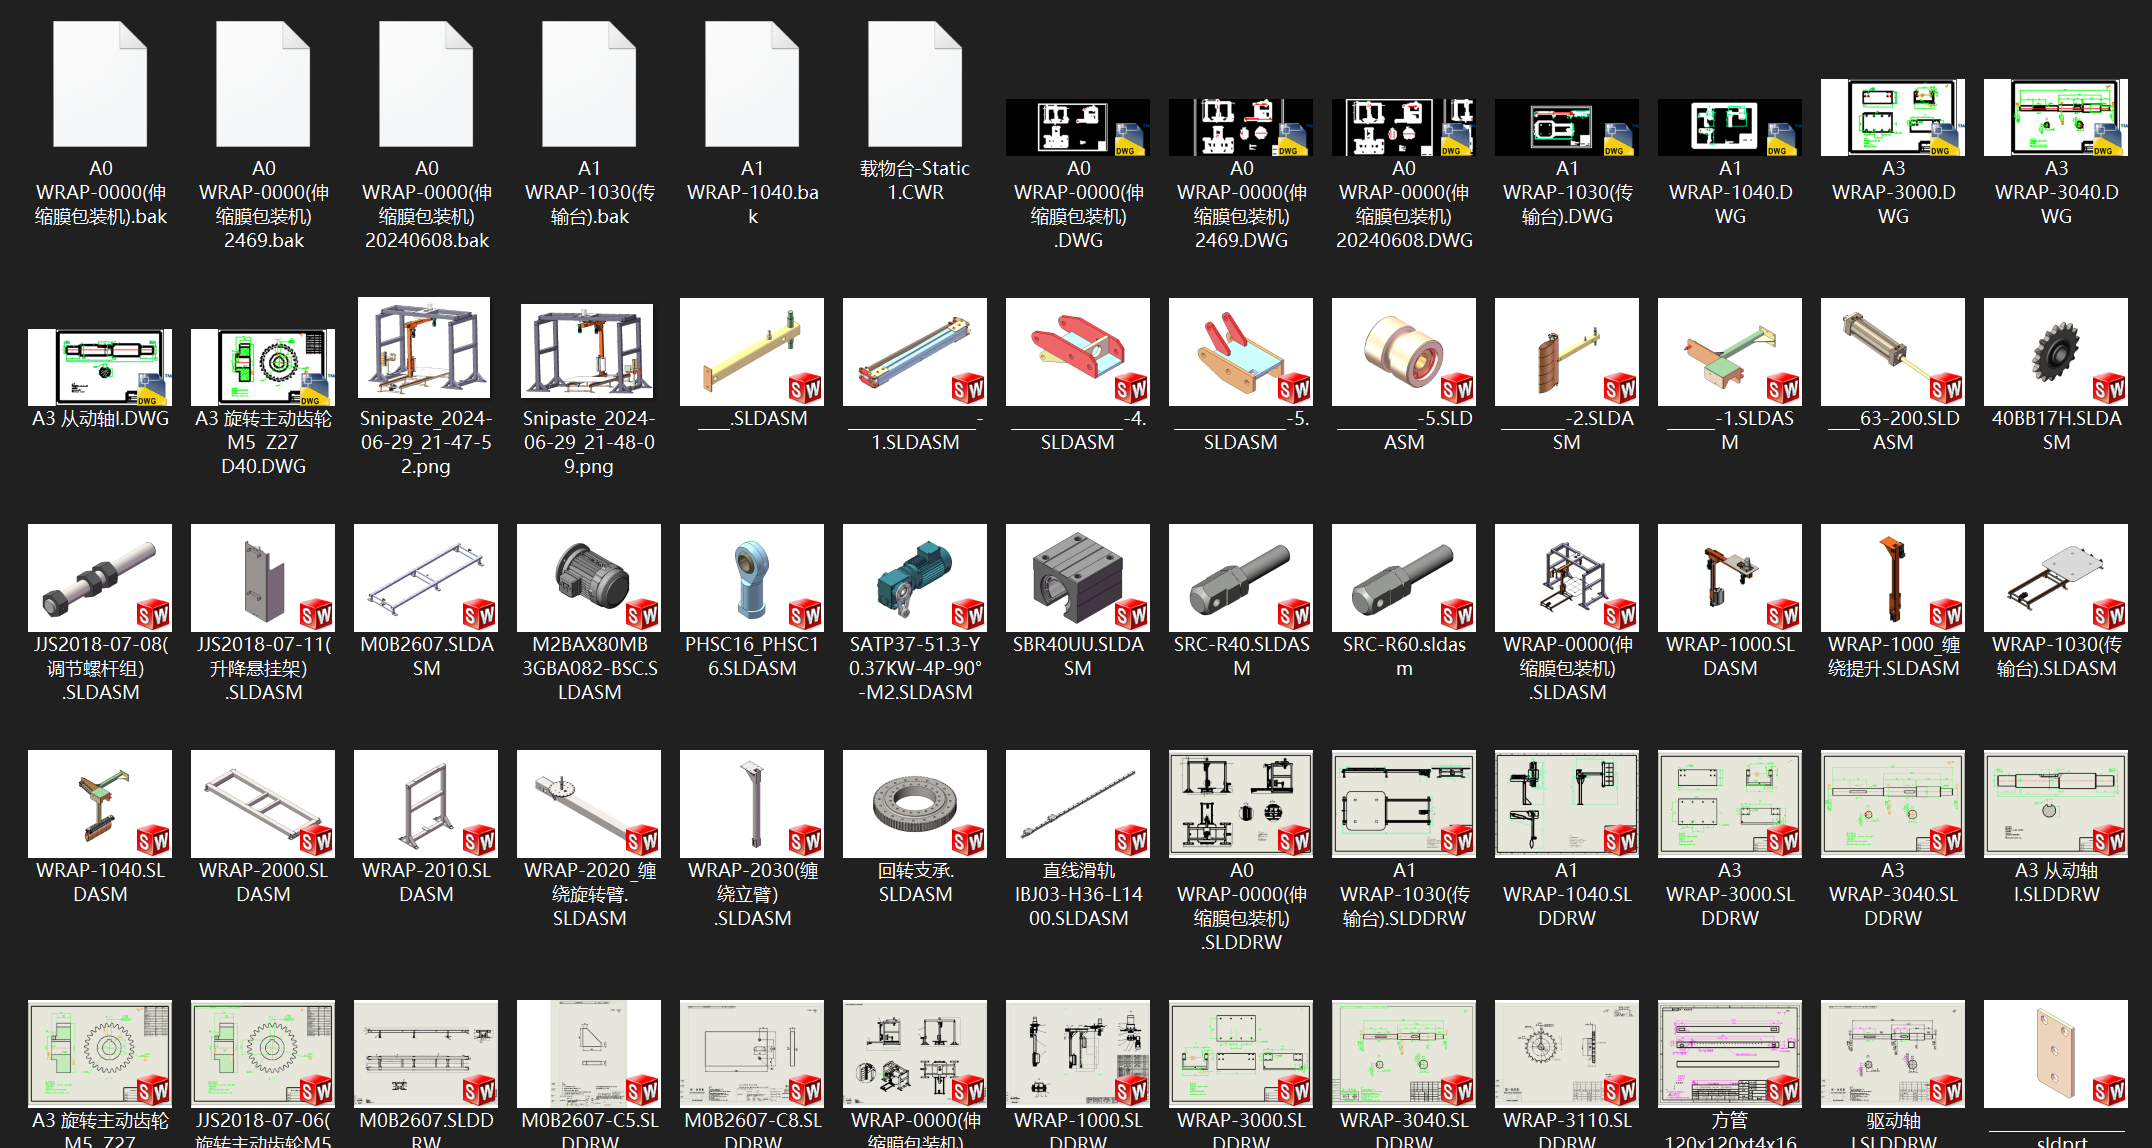The width and height of the screenshot is (2152, 1148).
Task: Select the A1 WRAP-1040.bak backup file
Action: click(752, 85)
